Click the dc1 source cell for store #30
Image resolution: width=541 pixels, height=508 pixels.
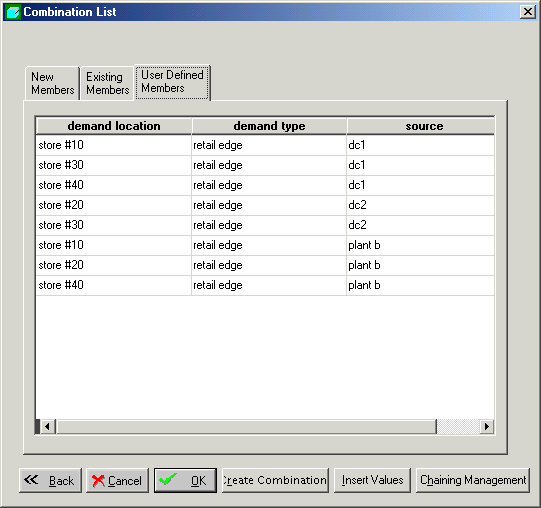[421, 165]
